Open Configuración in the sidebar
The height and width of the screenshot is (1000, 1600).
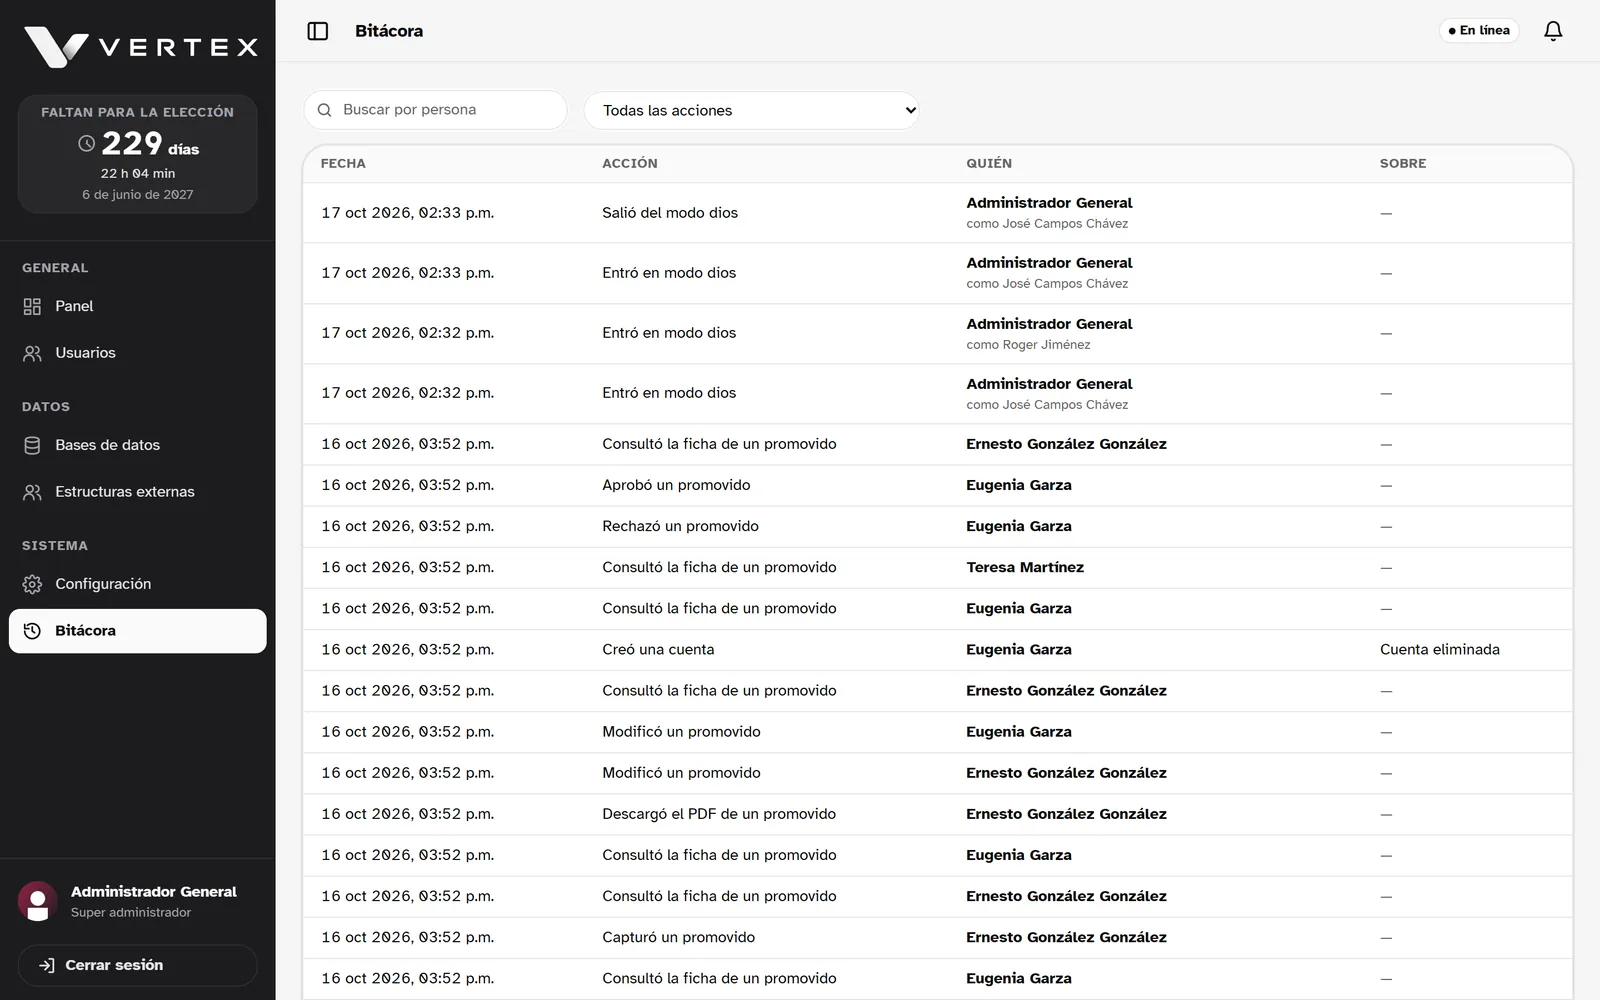click(138, 584)
